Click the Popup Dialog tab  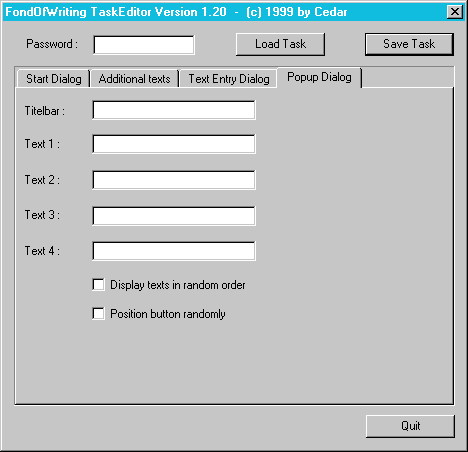click(319, 77)
